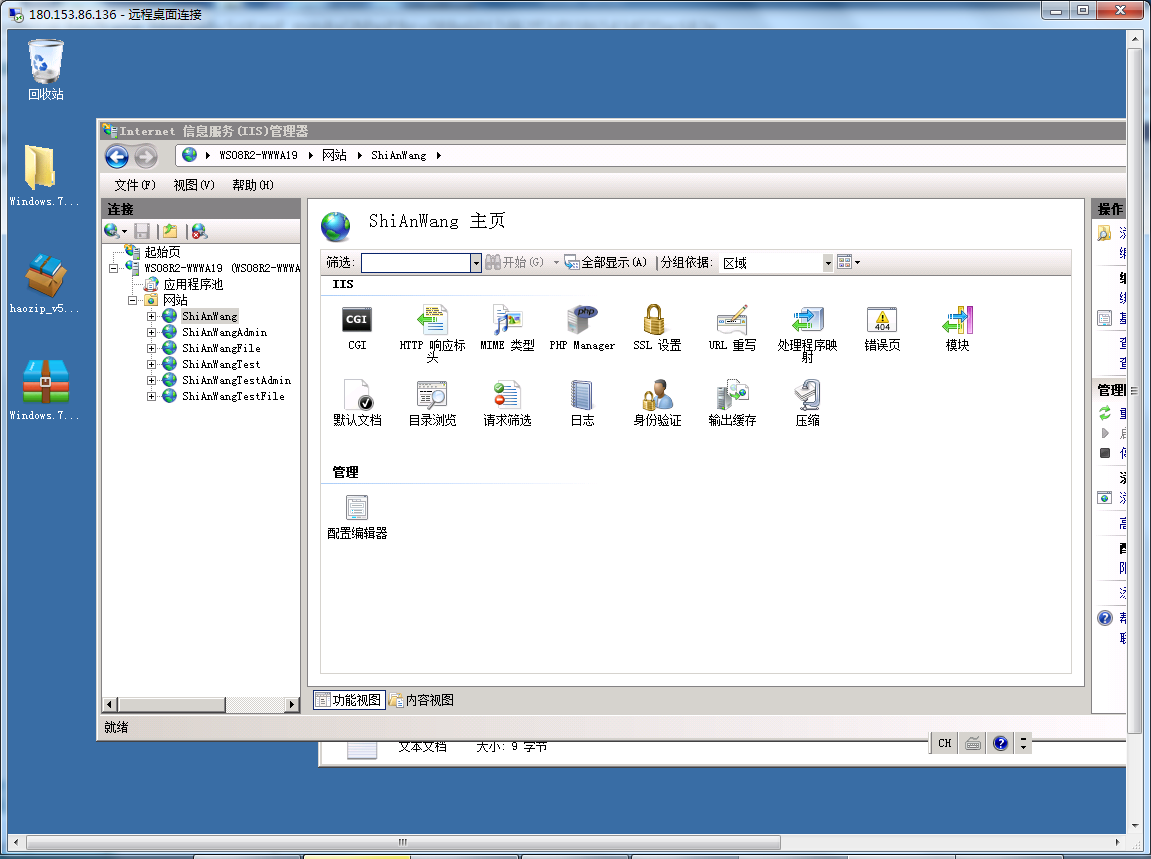This screenshot has height=859, width=1151.
Task: Click the up-folder toolbar icon in 连接
Action: [x=170, y=231]
